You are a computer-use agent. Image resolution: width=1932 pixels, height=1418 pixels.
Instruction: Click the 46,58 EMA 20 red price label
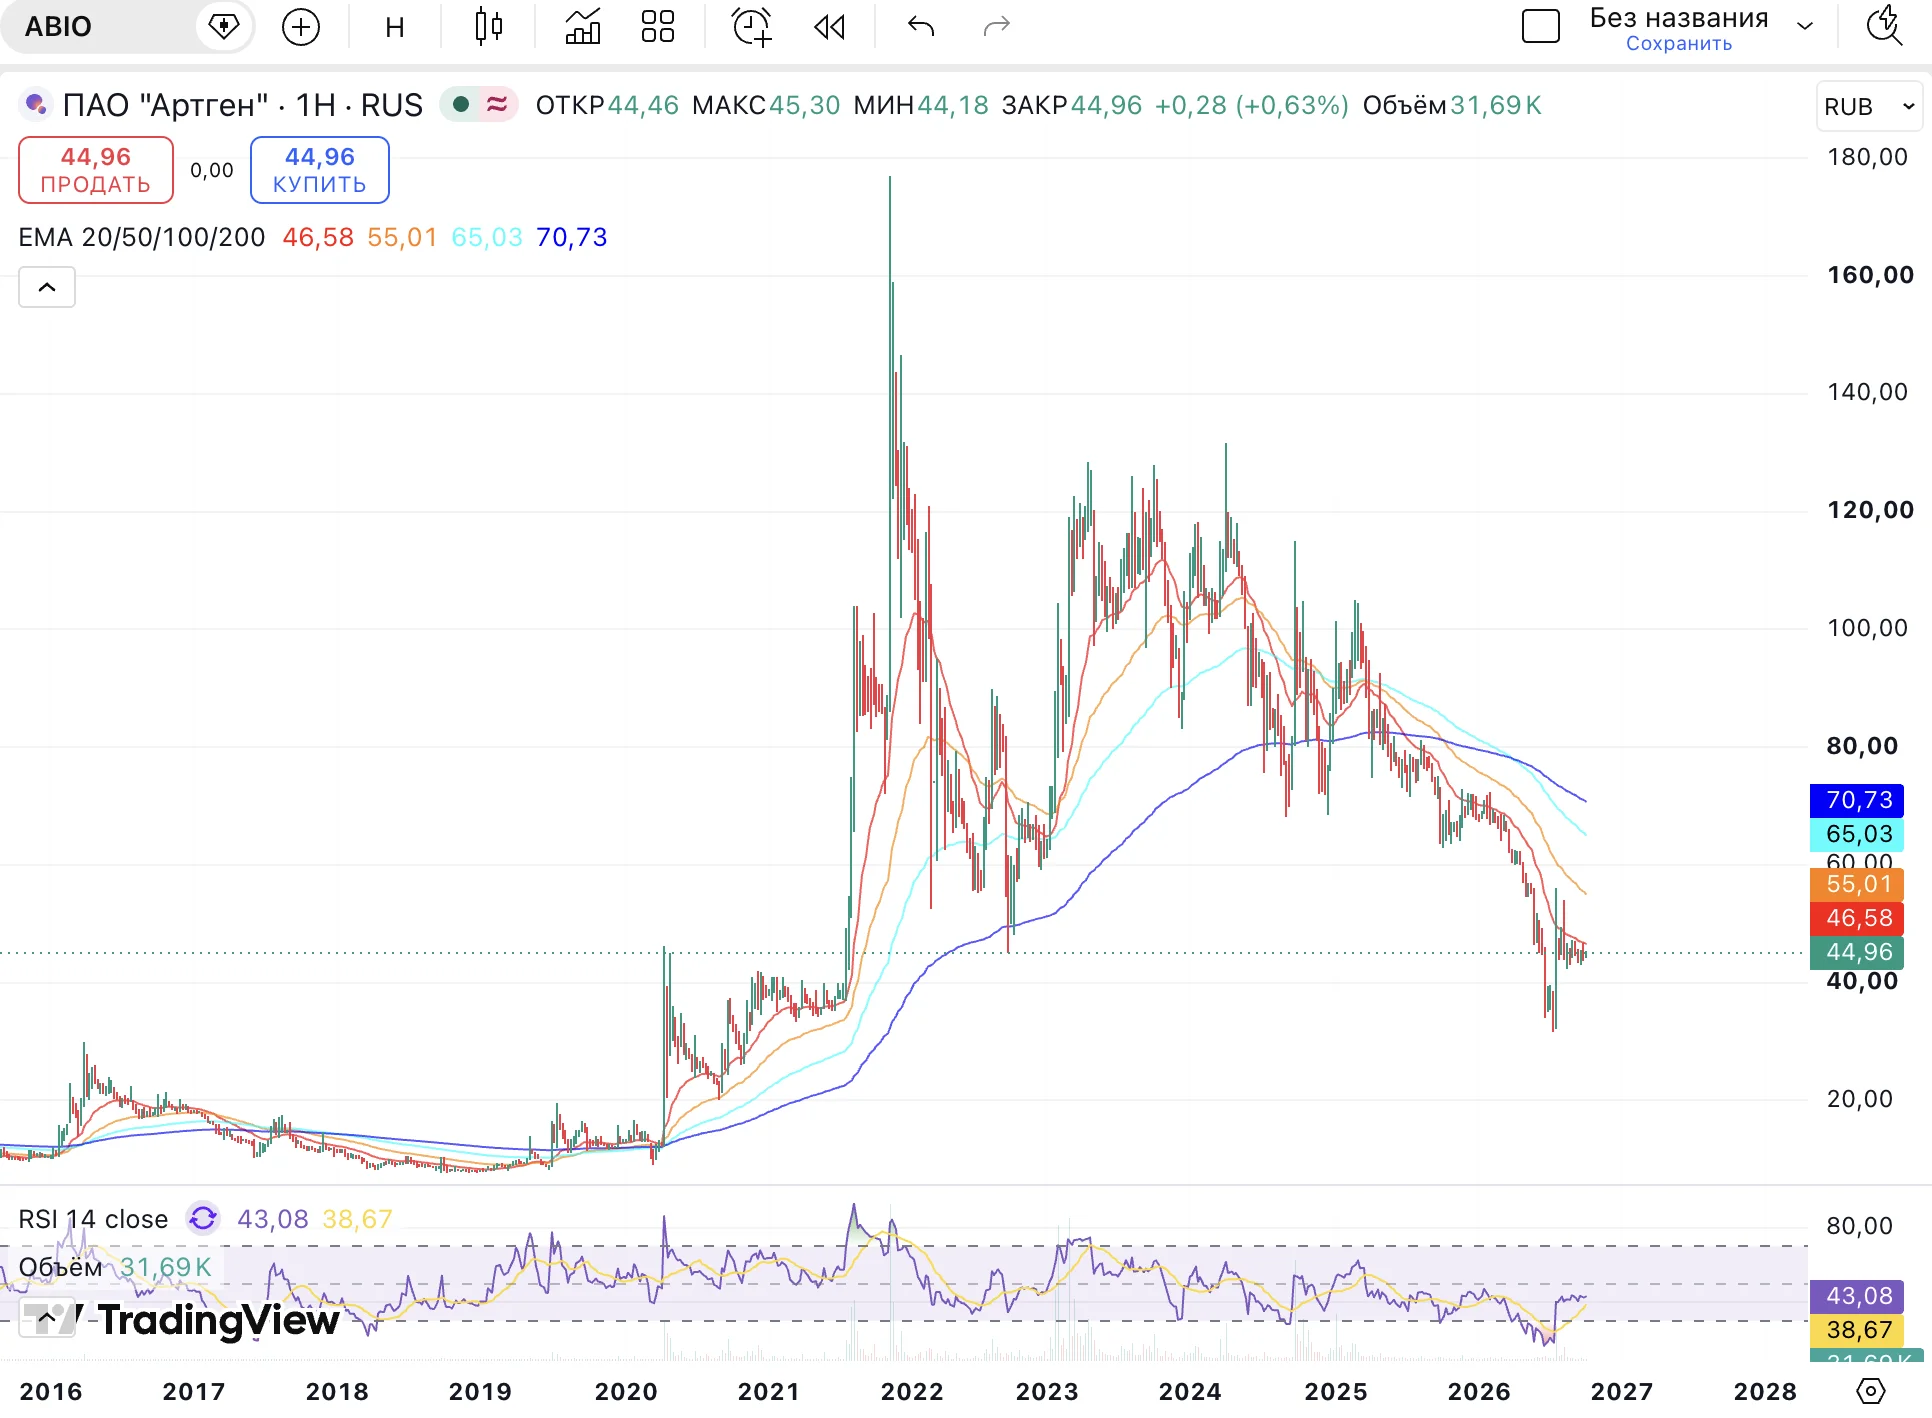[1858, 918]
